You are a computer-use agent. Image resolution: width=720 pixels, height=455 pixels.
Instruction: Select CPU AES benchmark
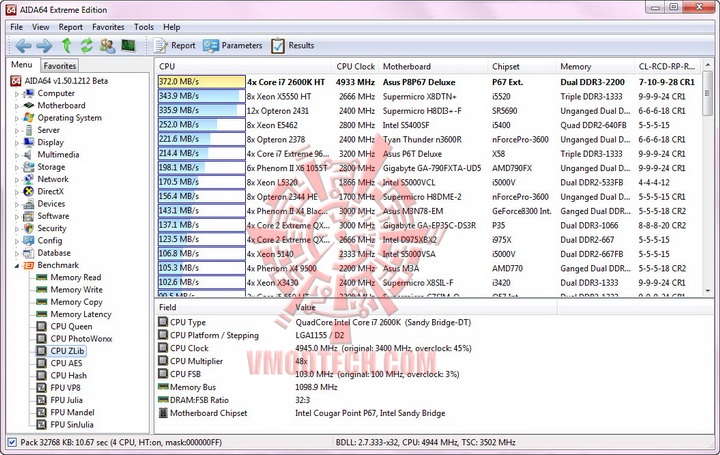(66, 363)
